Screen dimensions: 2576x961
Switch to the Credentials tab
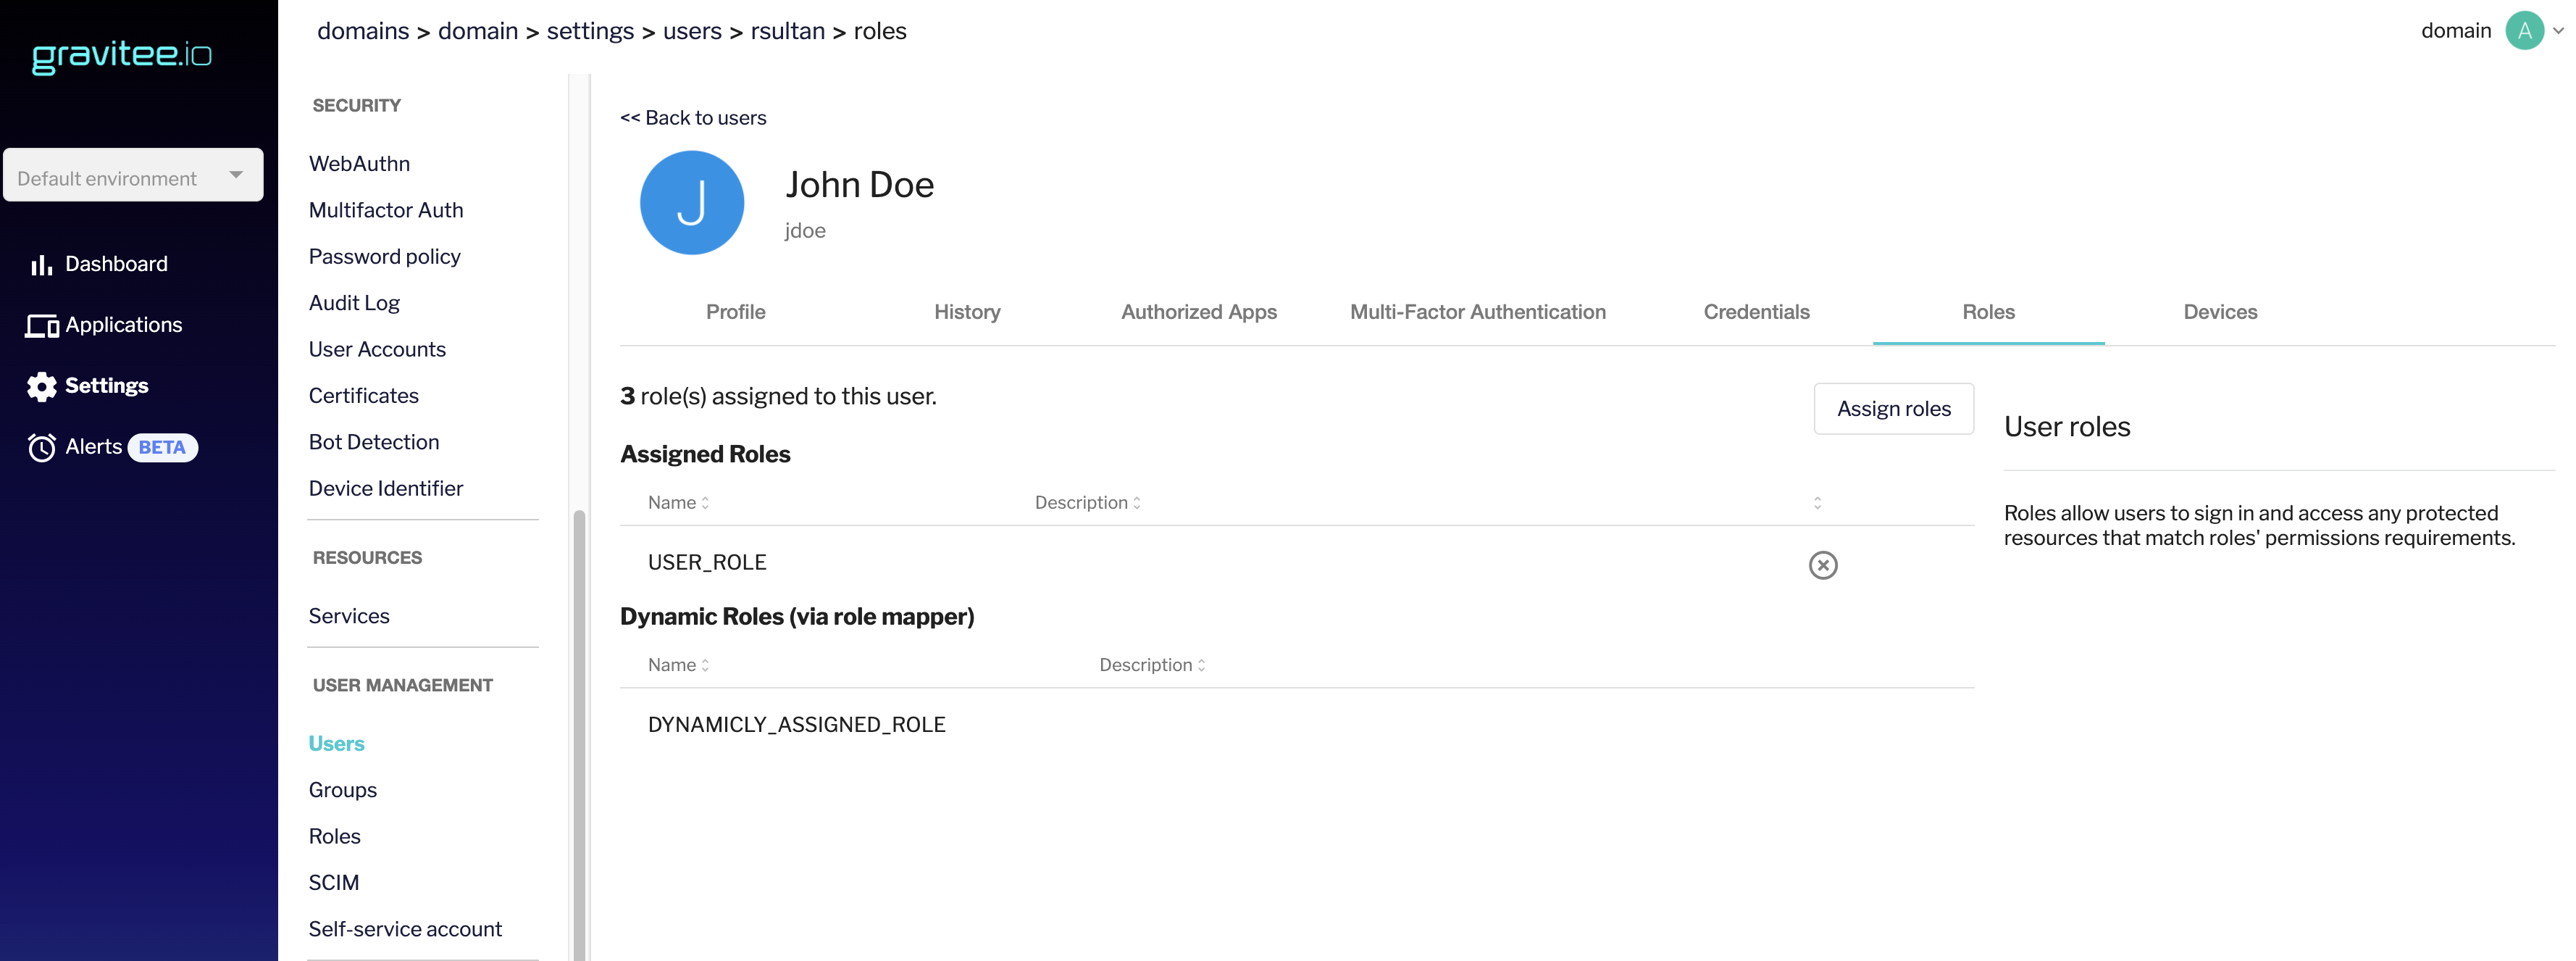click(x=1755, y=312)
